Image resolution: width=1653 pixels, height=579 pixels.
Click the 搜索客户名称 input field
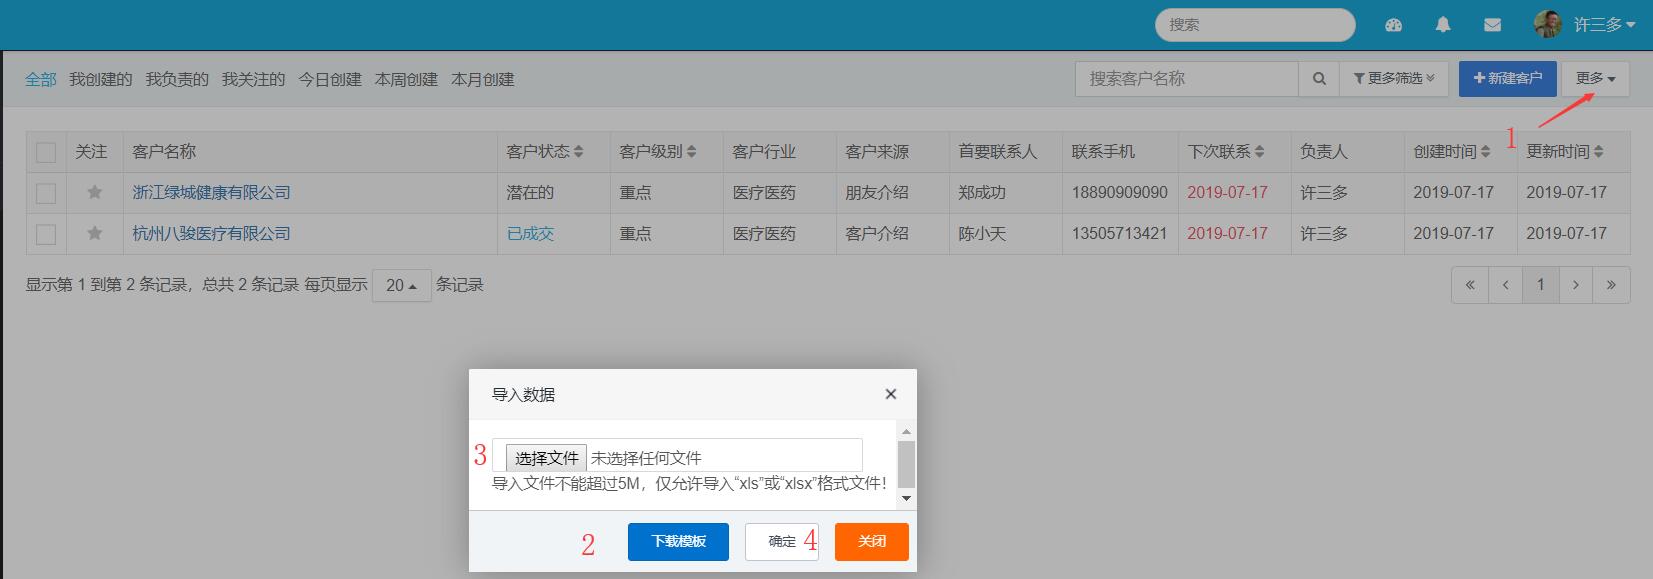click(x=1186, y=78)
